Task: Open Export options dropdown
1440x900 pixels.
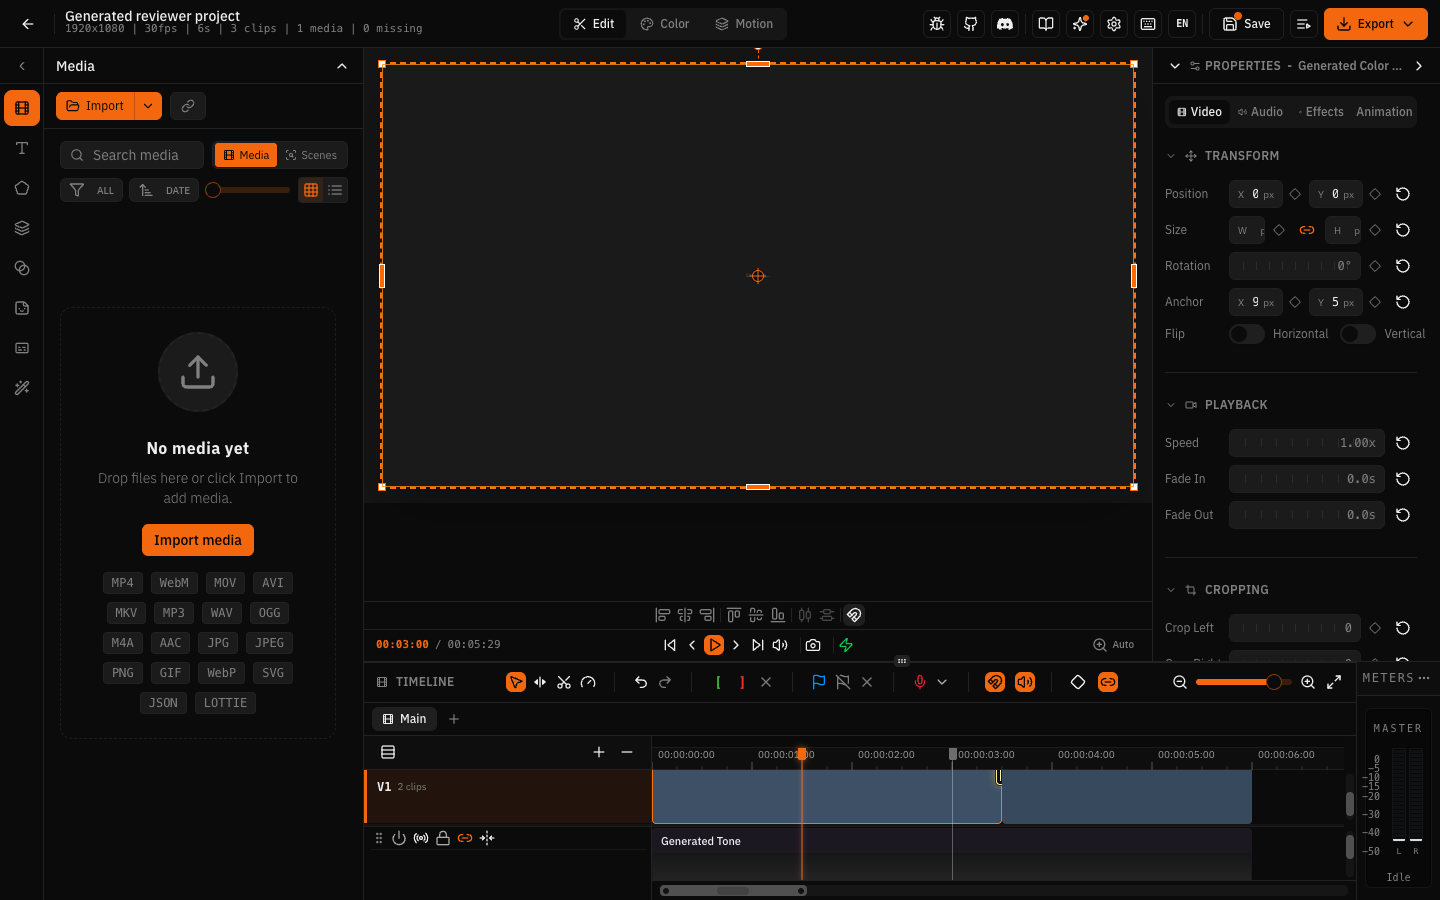Action: [1409, 24]
